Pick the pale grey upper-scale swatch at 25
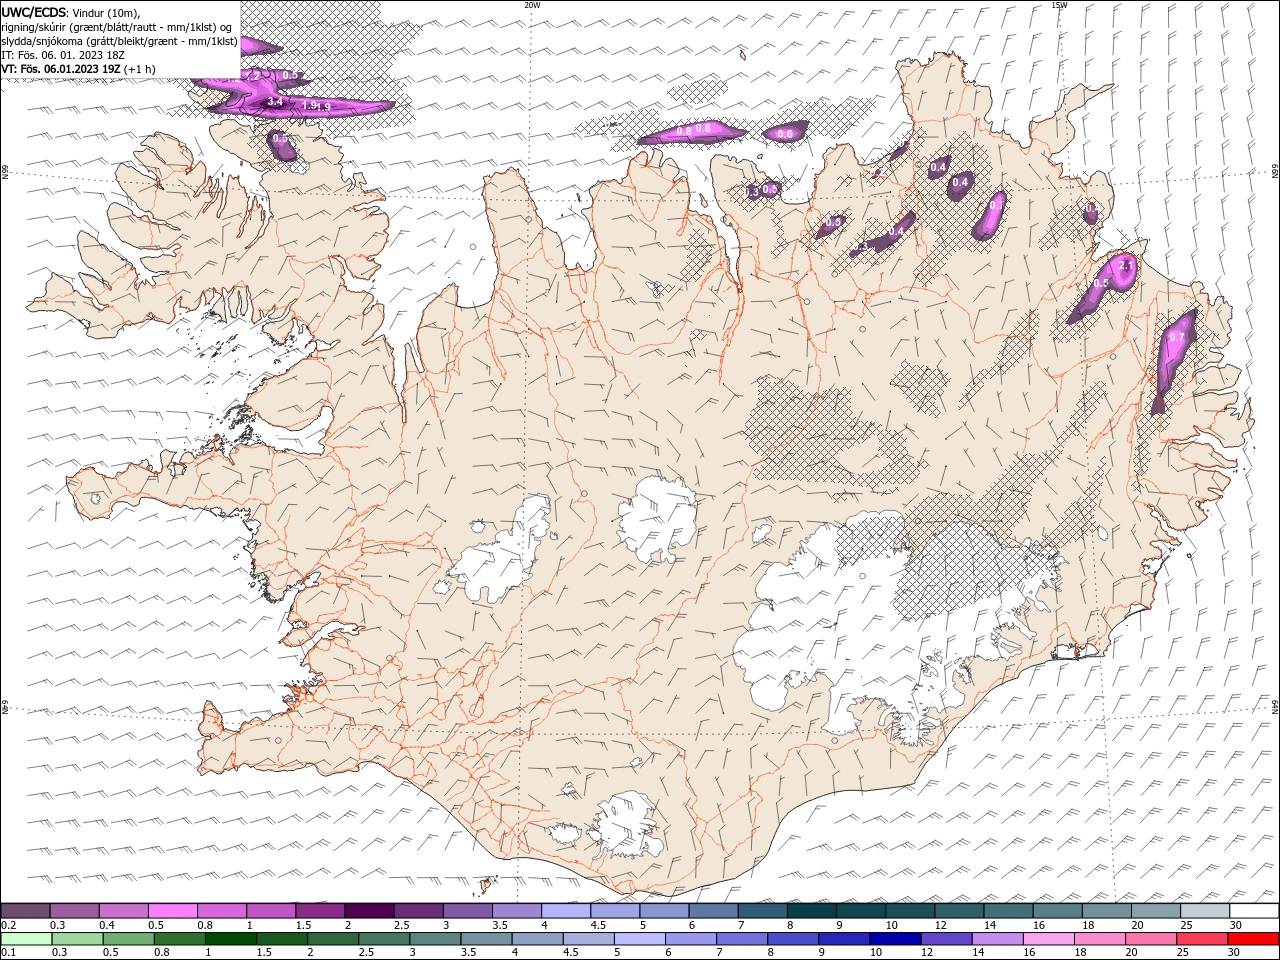 (x=1205, y=910)
